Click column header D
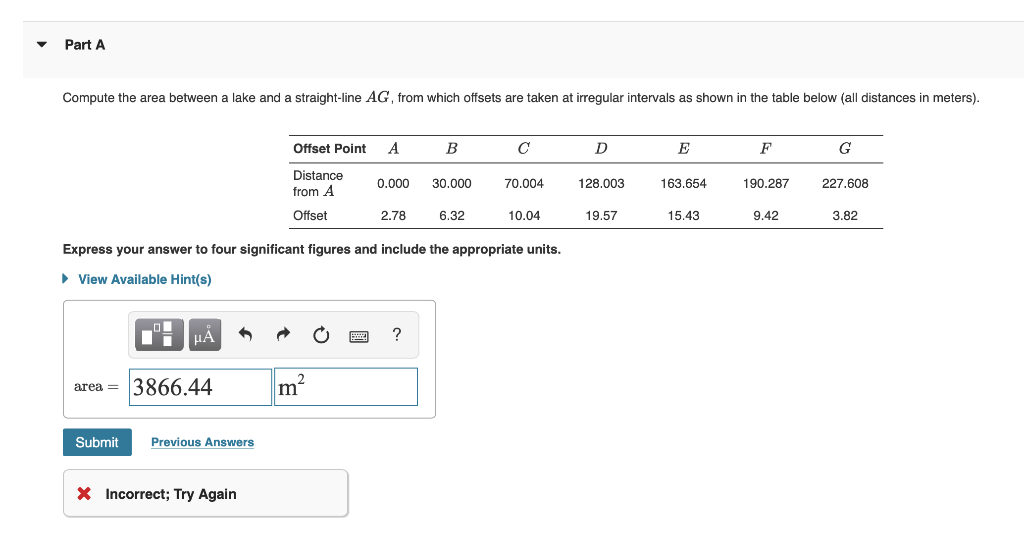 601,149
